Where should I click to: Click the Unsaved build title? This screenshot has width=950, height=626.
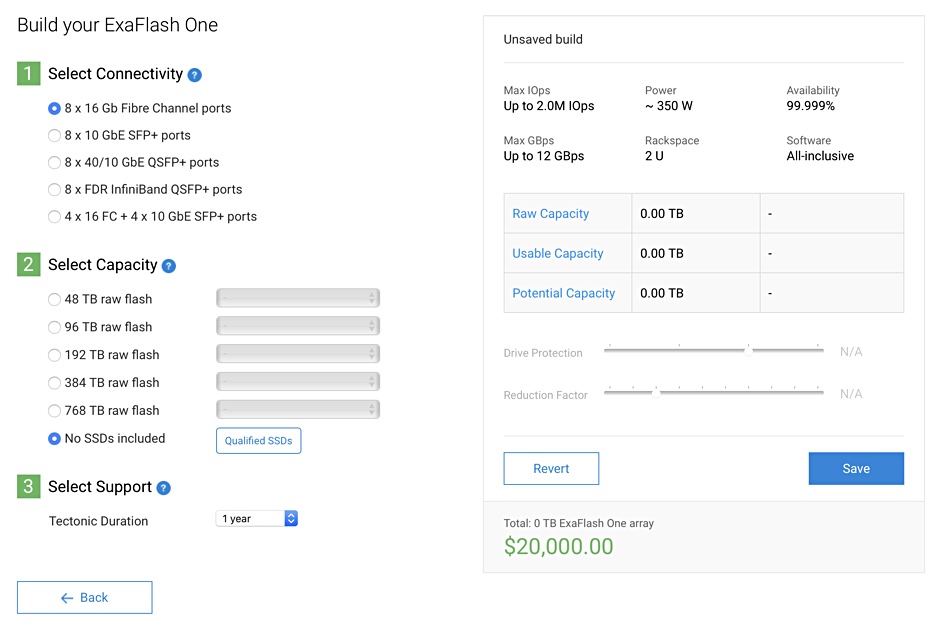(543, 39)
